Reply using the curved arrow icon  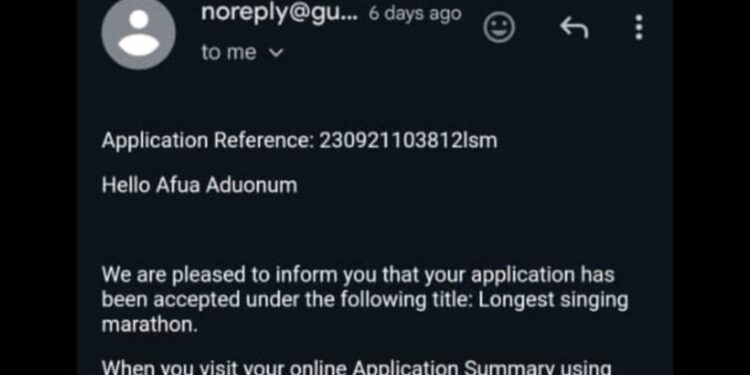(574, 28)
